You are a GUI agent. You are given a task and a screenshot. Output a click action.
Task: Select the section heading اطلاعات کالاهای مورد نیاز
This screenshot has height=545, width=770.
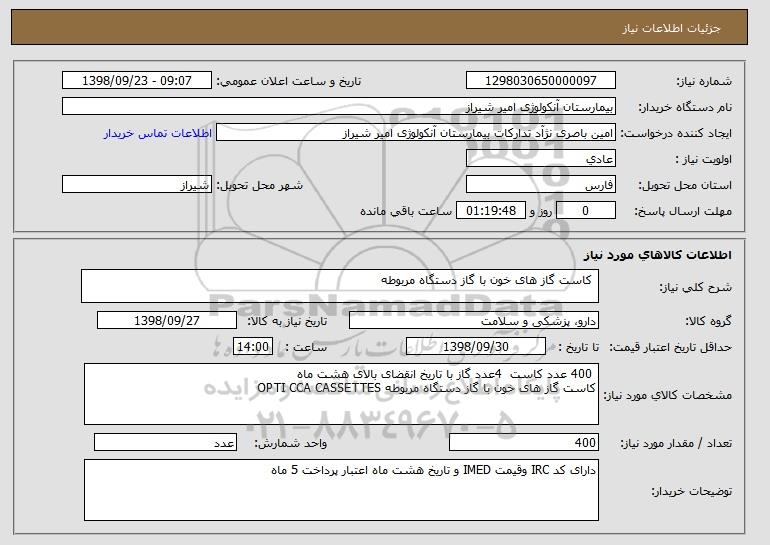[x=658, y=255]
